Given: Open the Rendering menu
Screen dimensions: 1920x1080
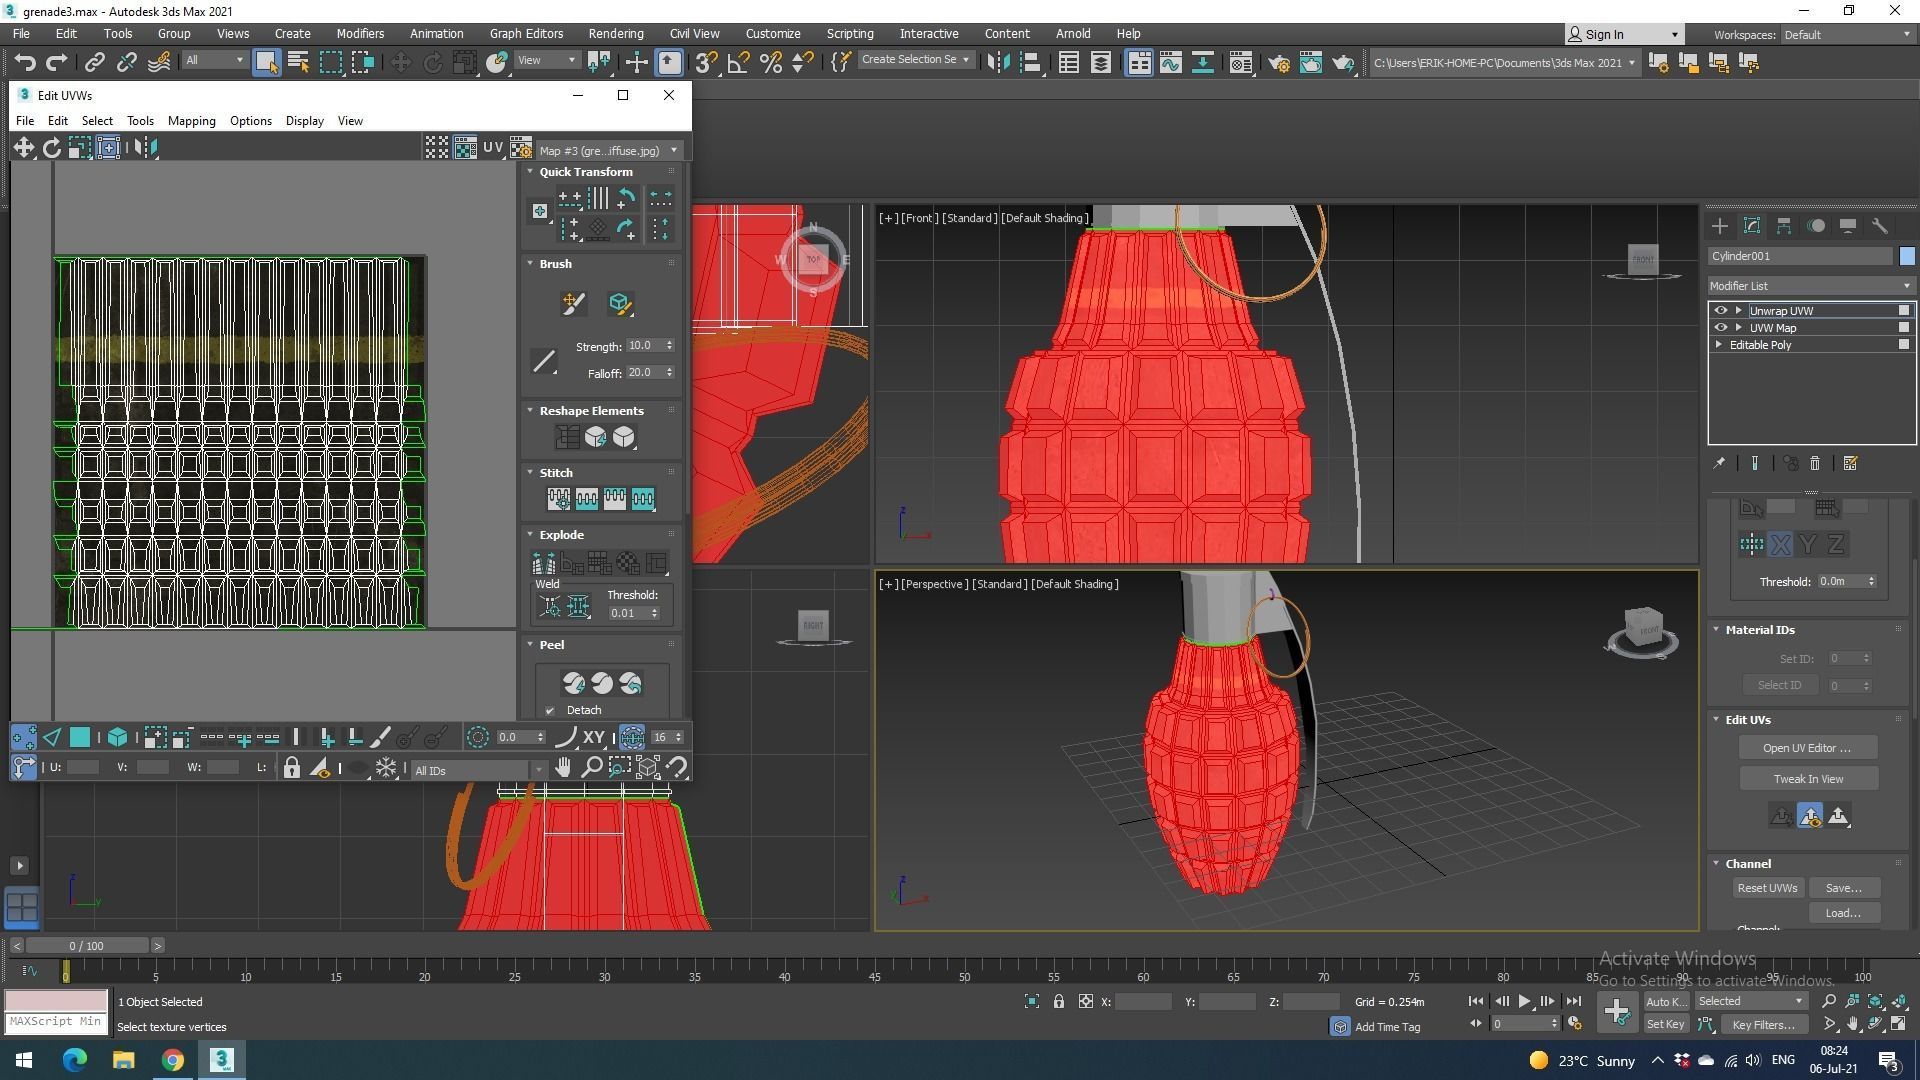Looking at the screenshot, I should (615, 33).
